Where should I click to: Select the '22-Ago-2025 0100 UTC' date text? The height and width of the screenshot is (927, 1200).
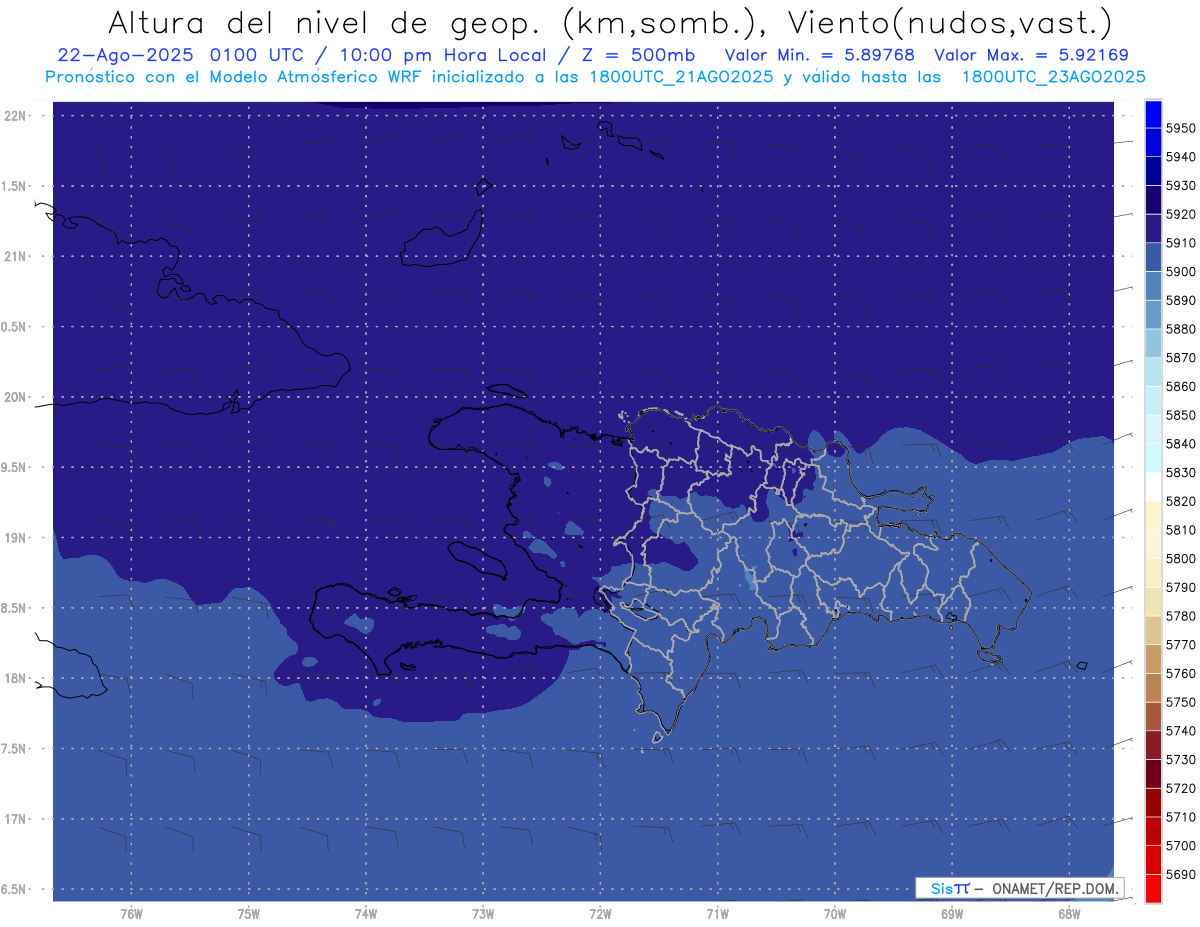[183, 56]
